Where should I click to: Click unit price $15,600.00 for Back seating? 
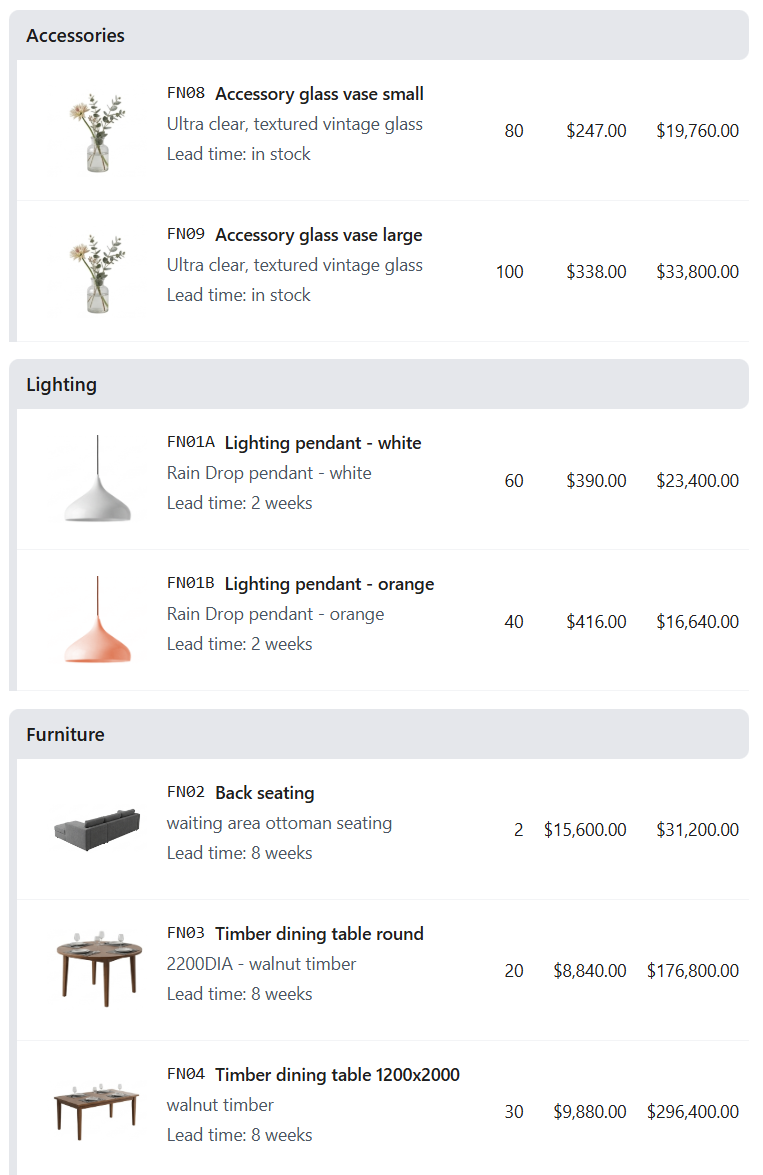pos(585,830)
